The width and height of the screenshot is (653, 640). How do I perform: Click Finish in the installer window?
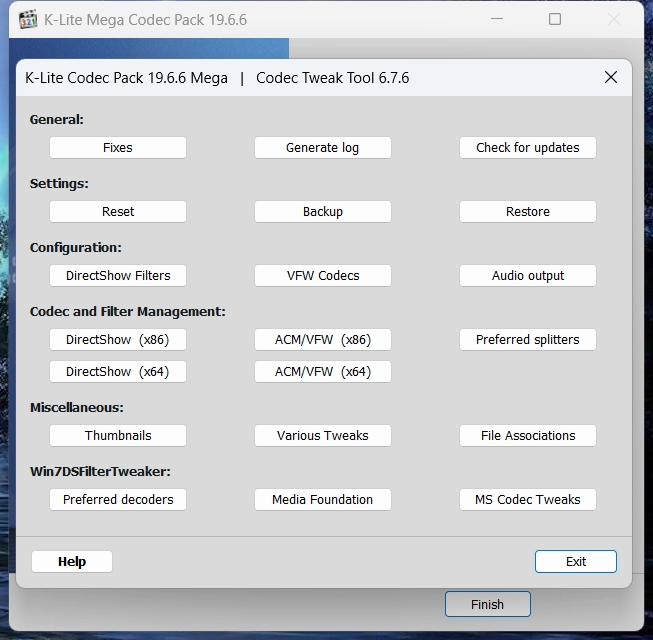[488, 604]
